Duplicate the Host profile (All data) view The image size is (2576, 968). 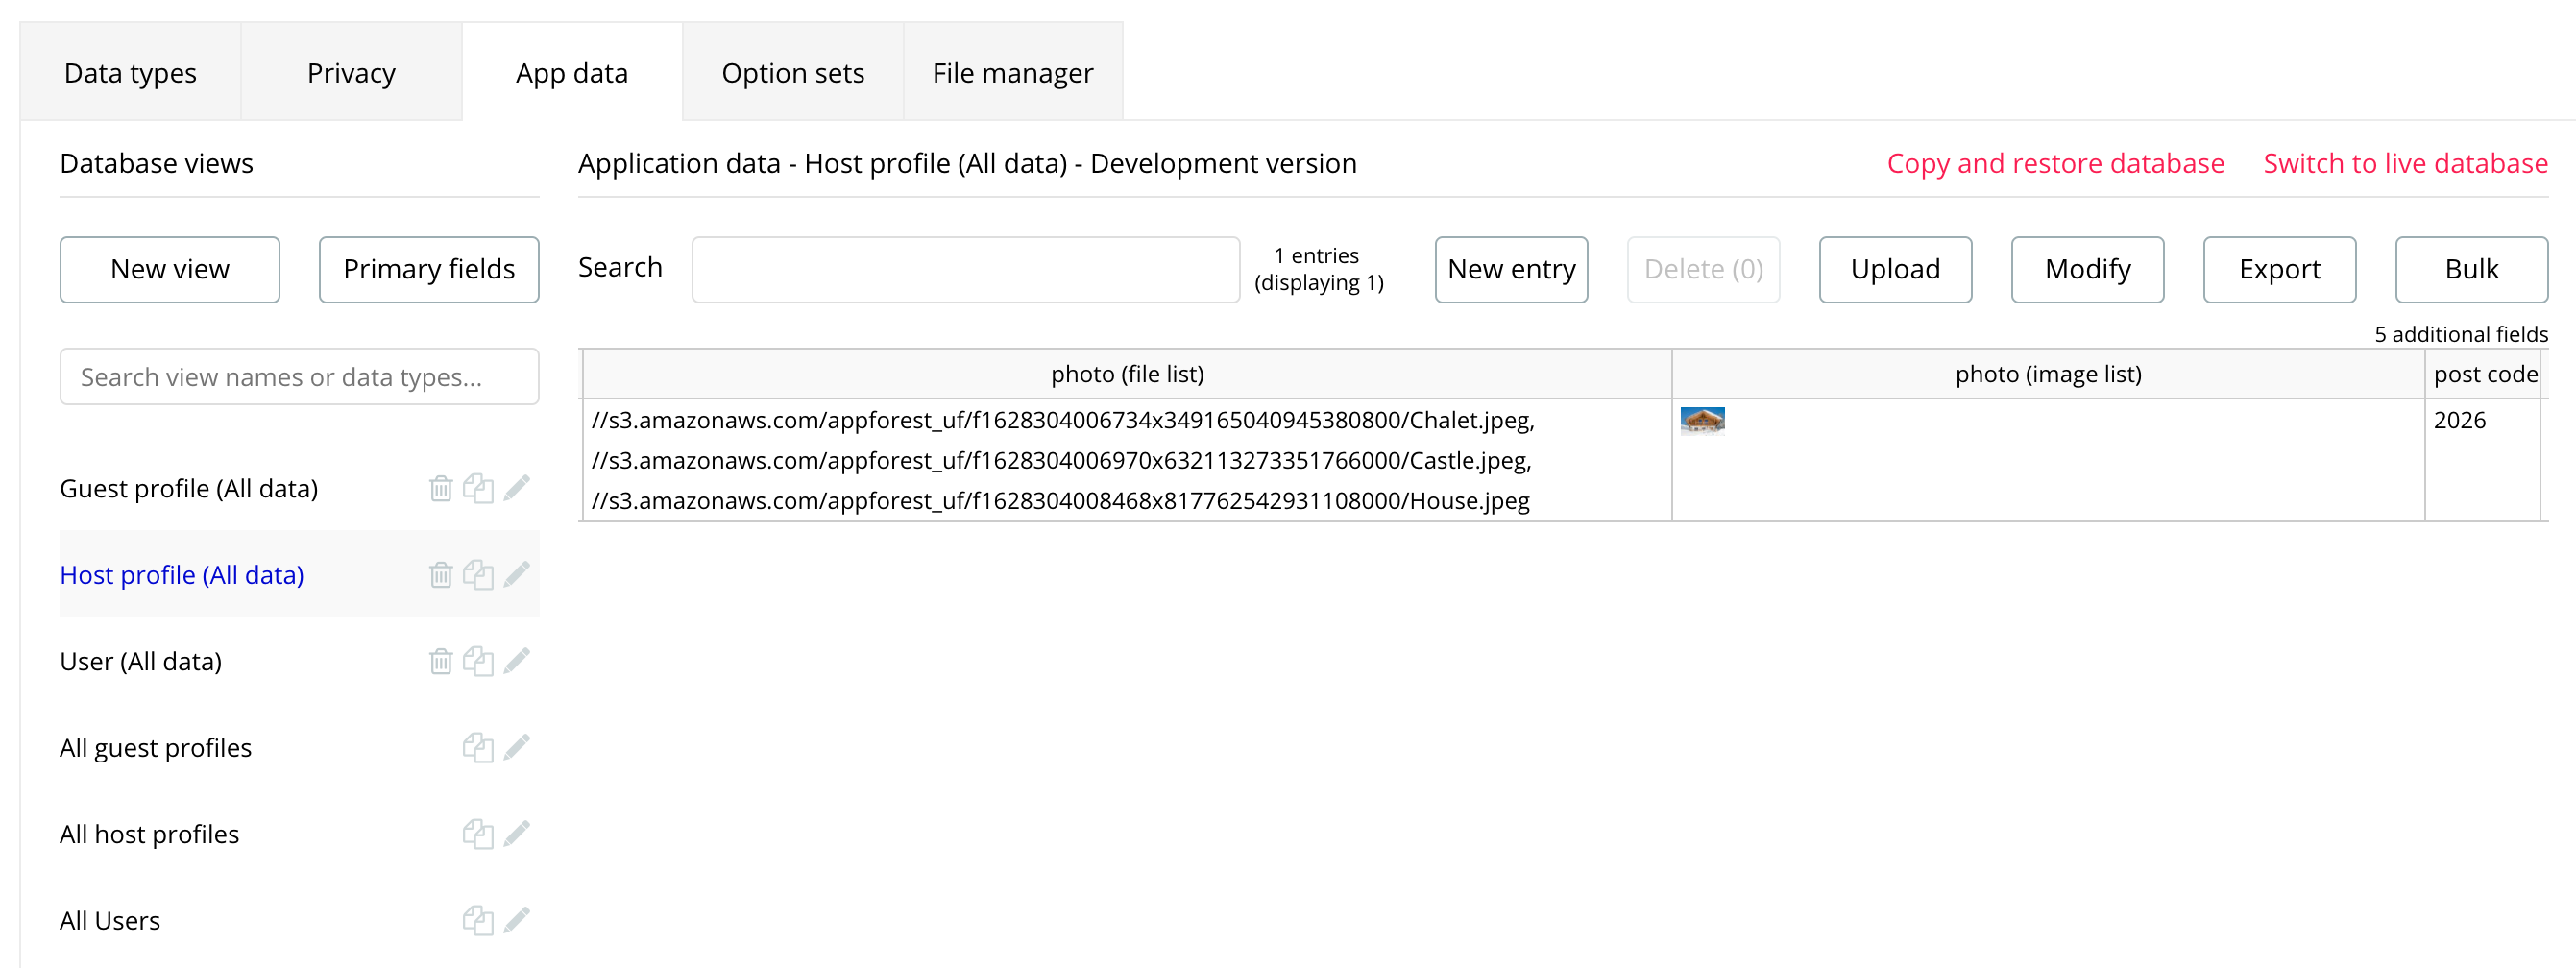[x=478, y=575]
